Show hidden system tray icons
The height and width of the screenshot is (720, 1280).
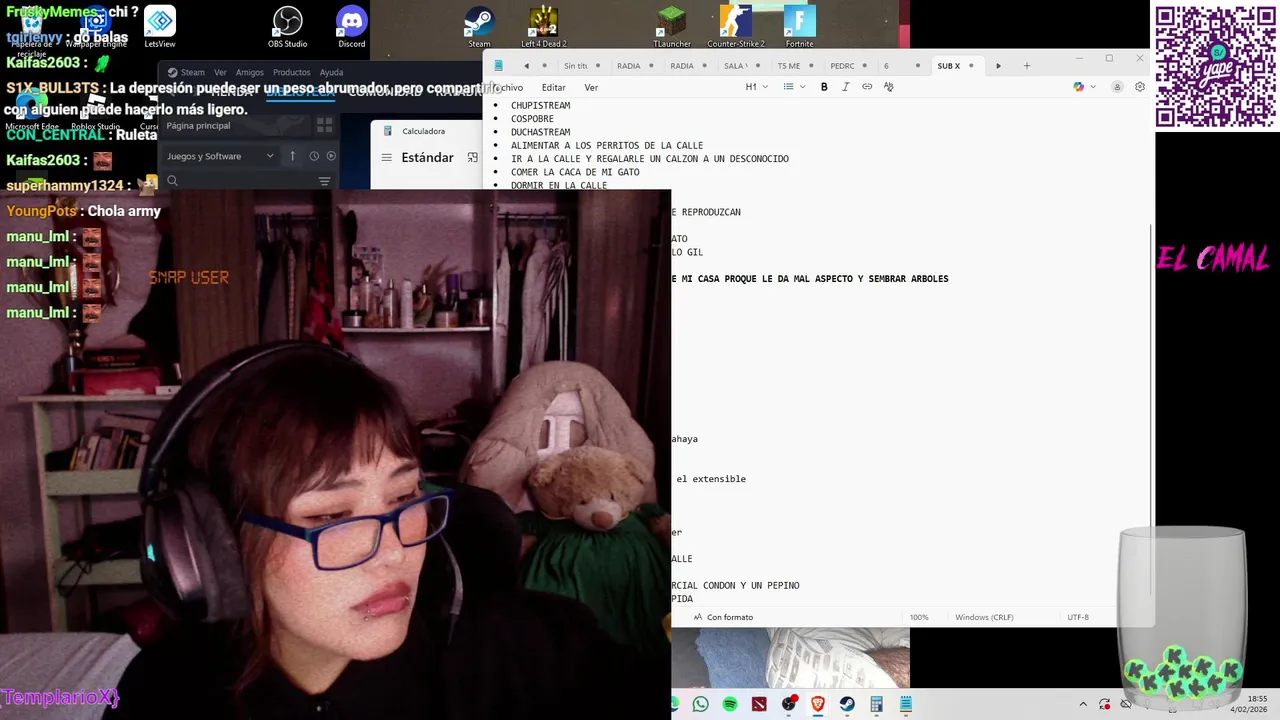coord(1083,704)
